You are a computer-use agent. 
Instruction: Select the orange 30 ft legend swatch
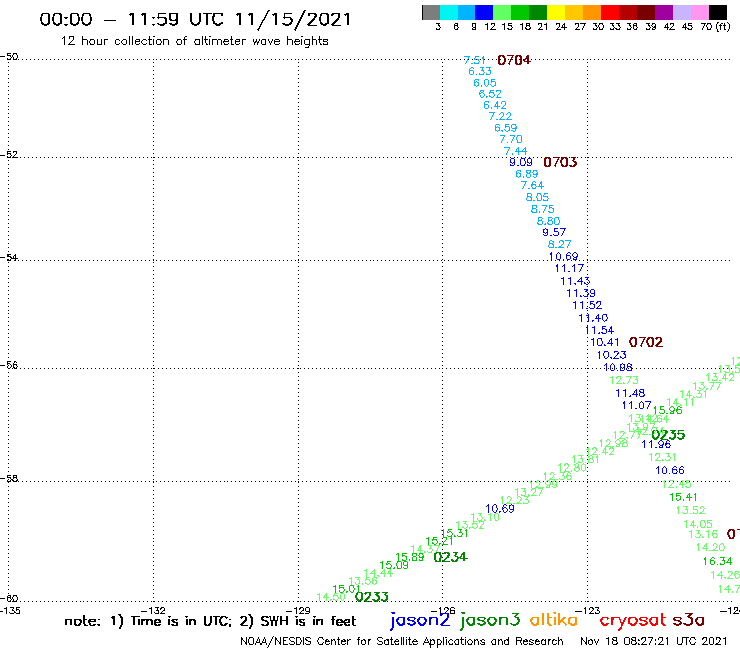pyautogui.click(x=592, y=13)
